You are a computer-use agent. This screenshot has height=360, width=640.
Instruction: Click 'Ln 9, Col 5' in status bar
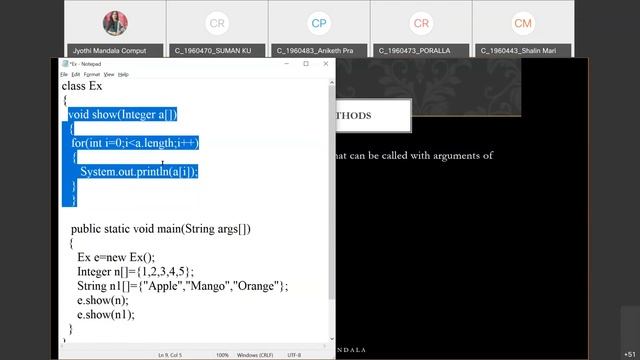tap(170, 356)
